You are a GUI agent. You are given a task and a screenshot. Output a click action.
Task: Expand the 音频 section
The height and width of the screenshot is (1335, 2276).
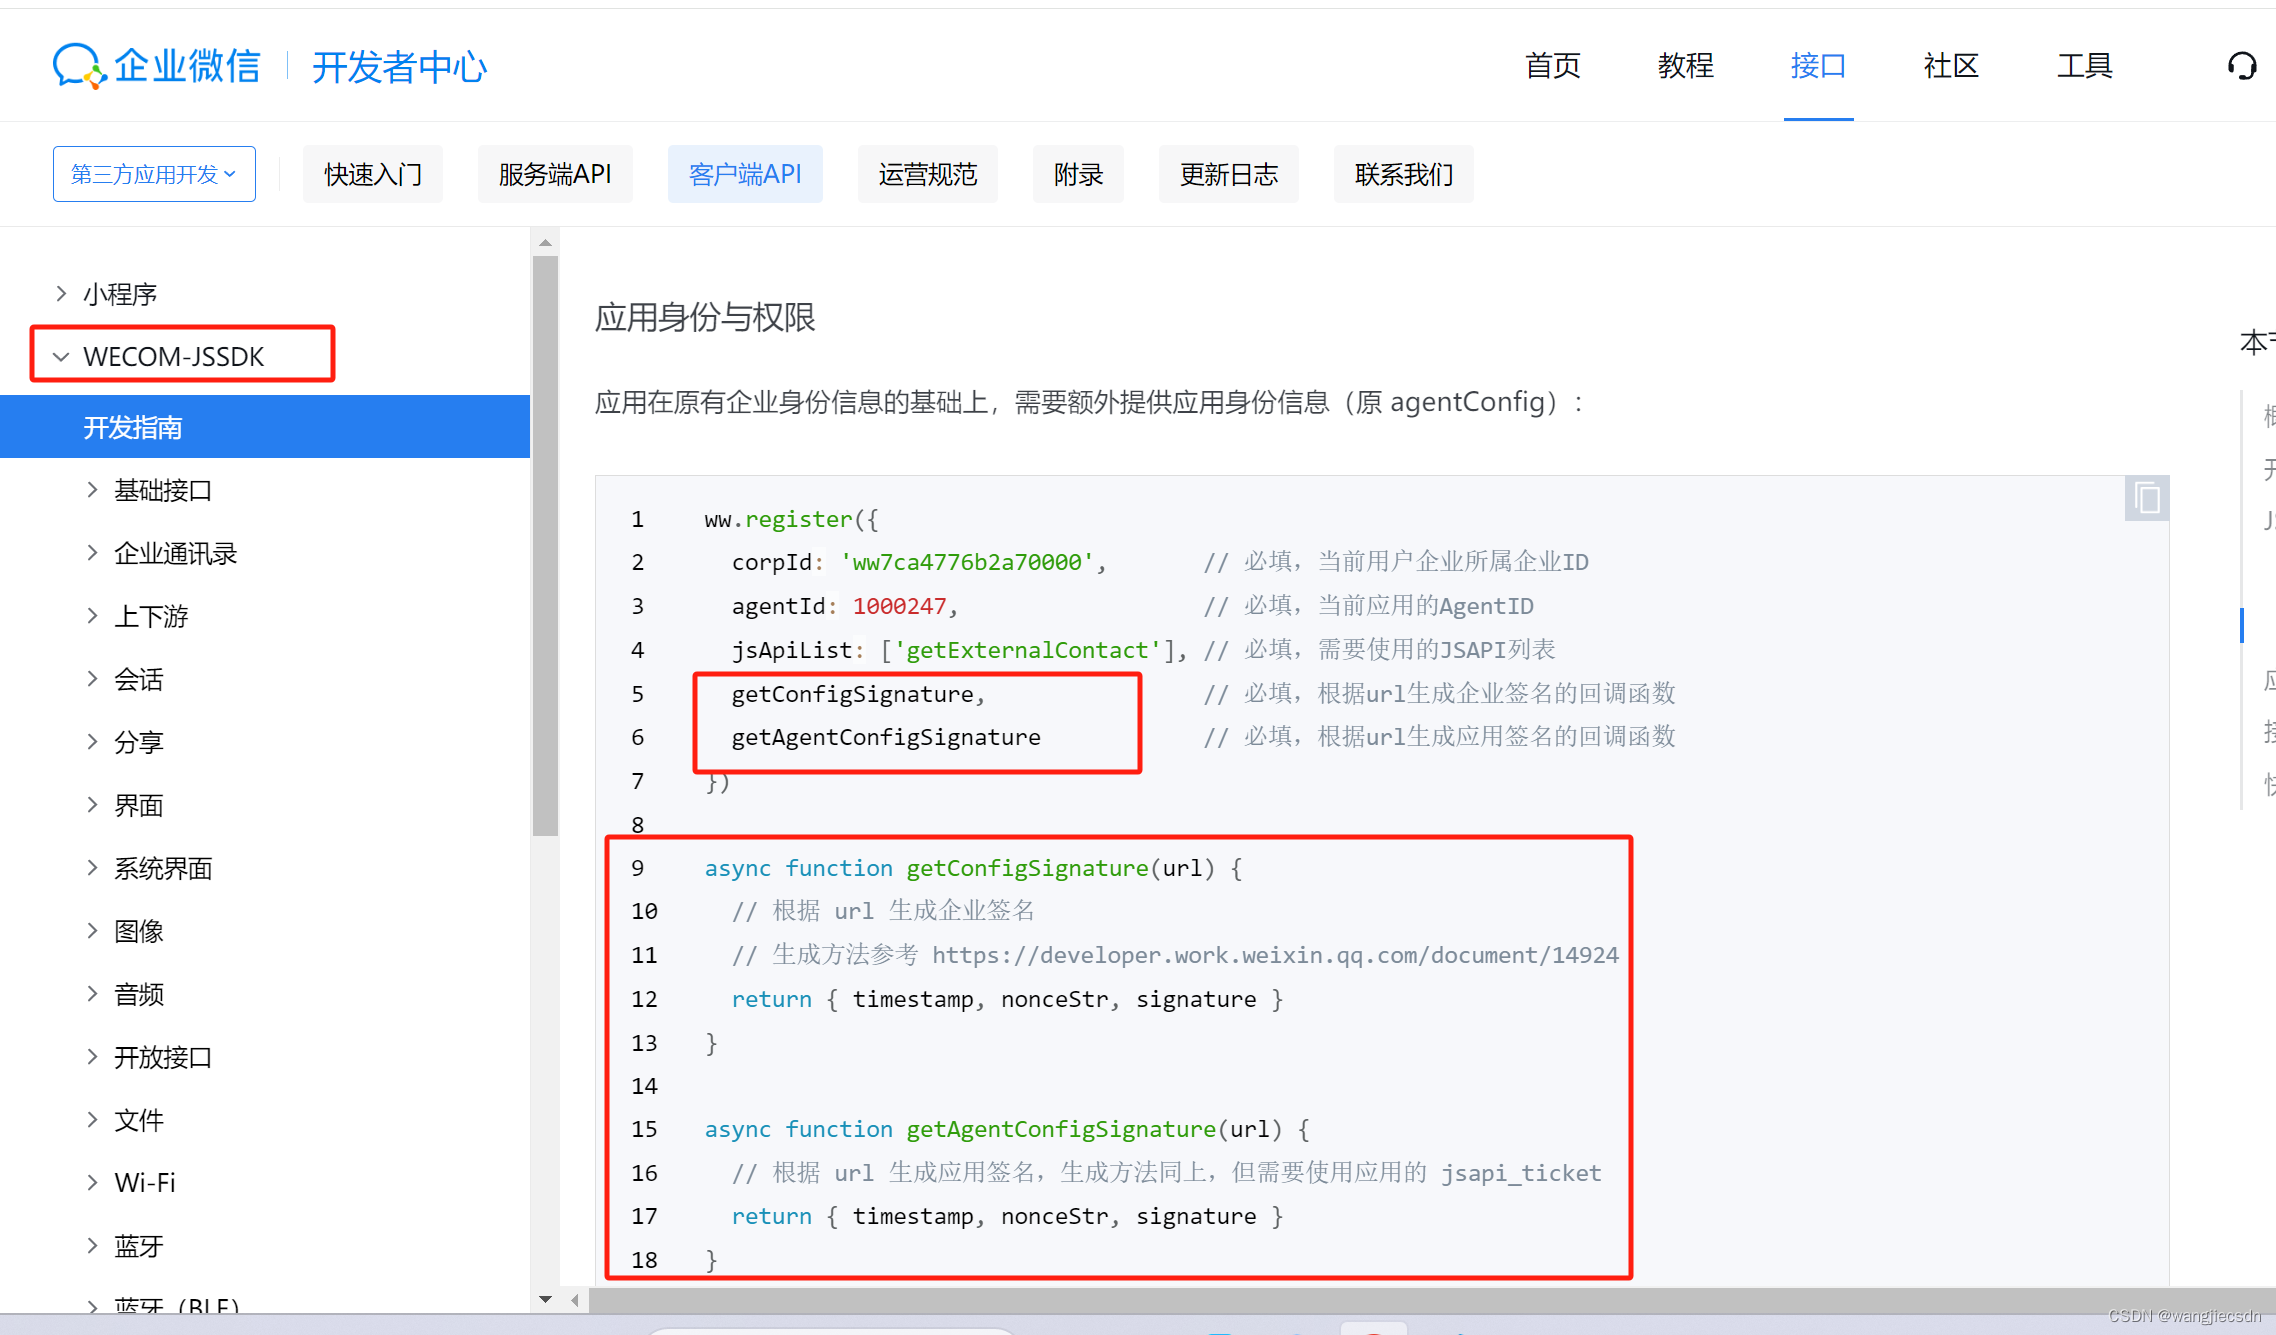[x=92, y=994]
